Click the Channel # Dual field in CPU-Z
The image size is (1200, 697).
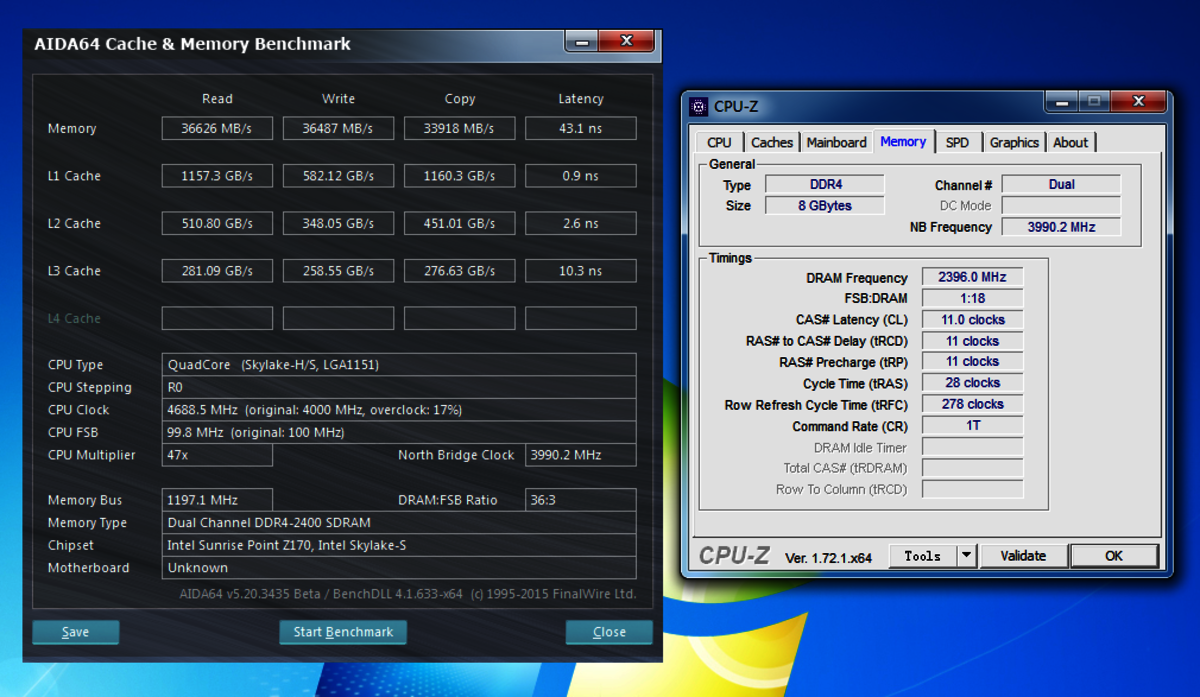pyautogui.click(x=1061, y=184)
